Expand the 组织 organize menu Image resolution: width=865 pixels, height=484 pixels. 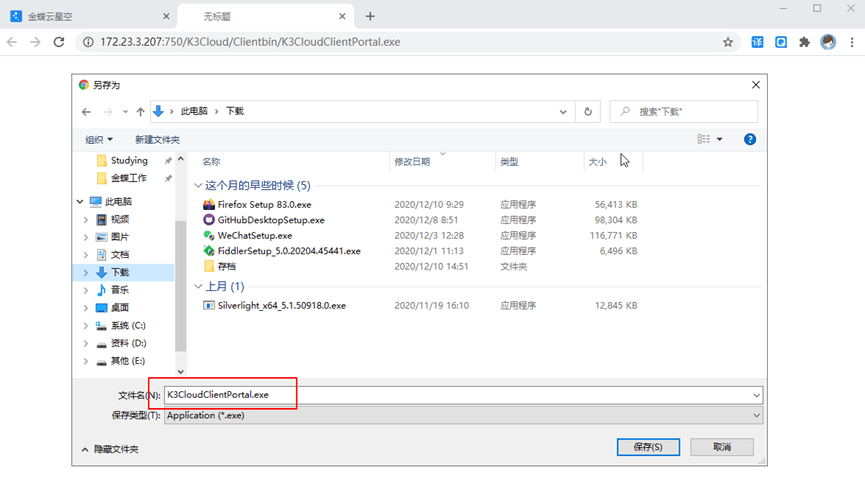99,140
